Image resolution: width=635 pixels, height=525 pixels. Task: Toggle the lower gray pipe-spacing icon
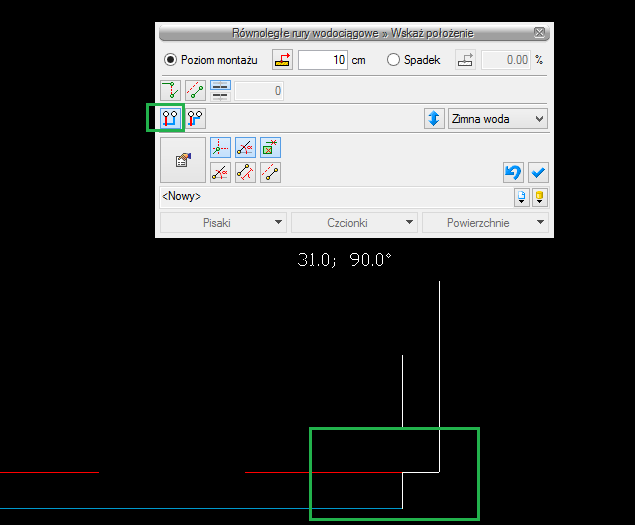click(x=220, y=96)
